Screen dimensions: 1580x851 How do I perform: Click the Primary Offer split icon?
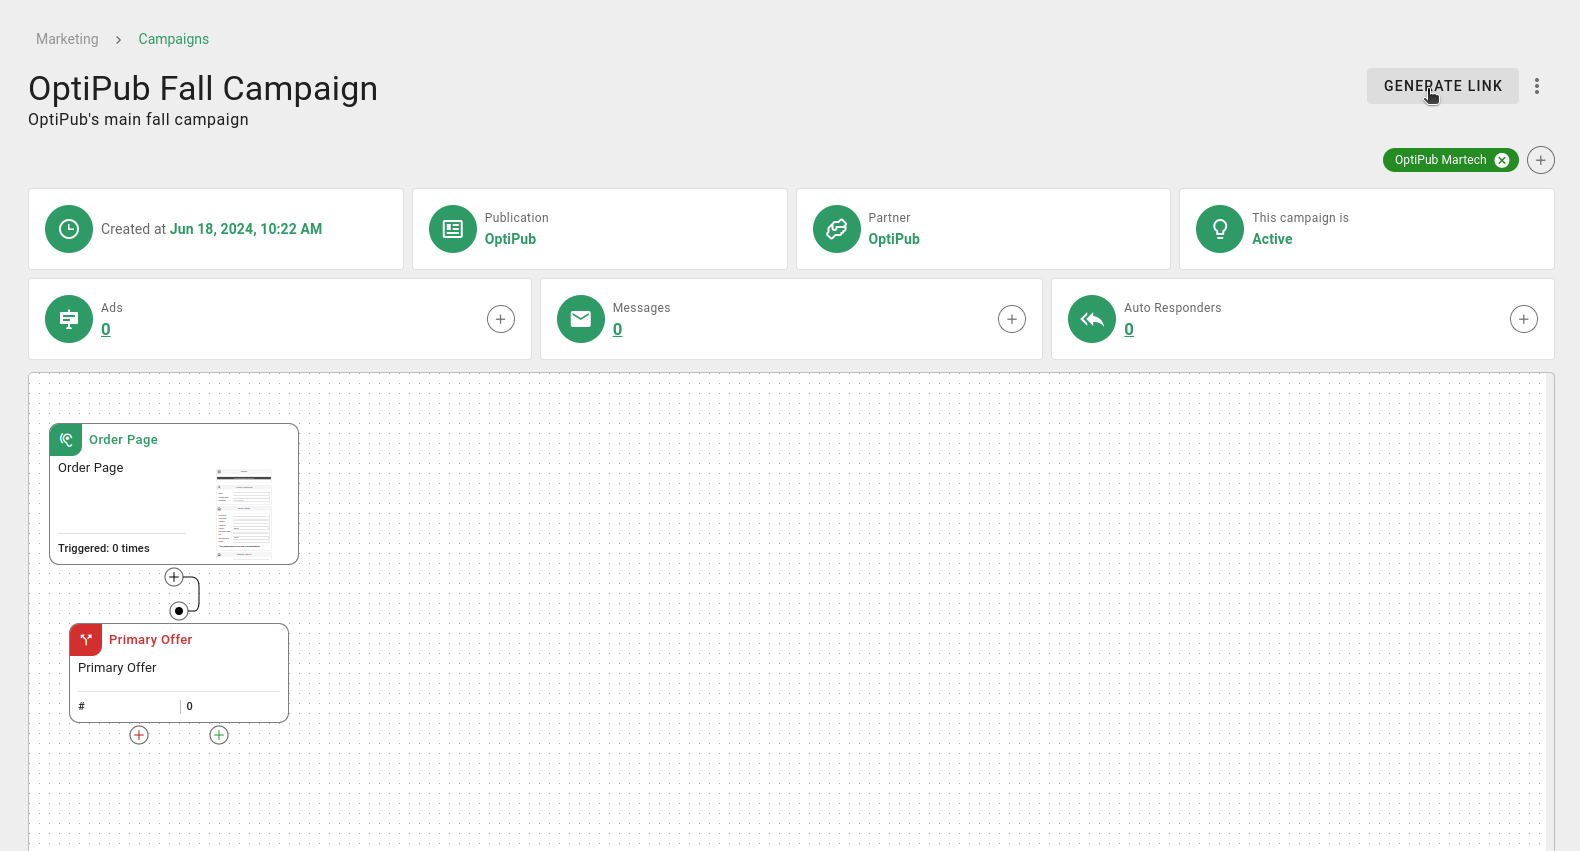(86, 640)
